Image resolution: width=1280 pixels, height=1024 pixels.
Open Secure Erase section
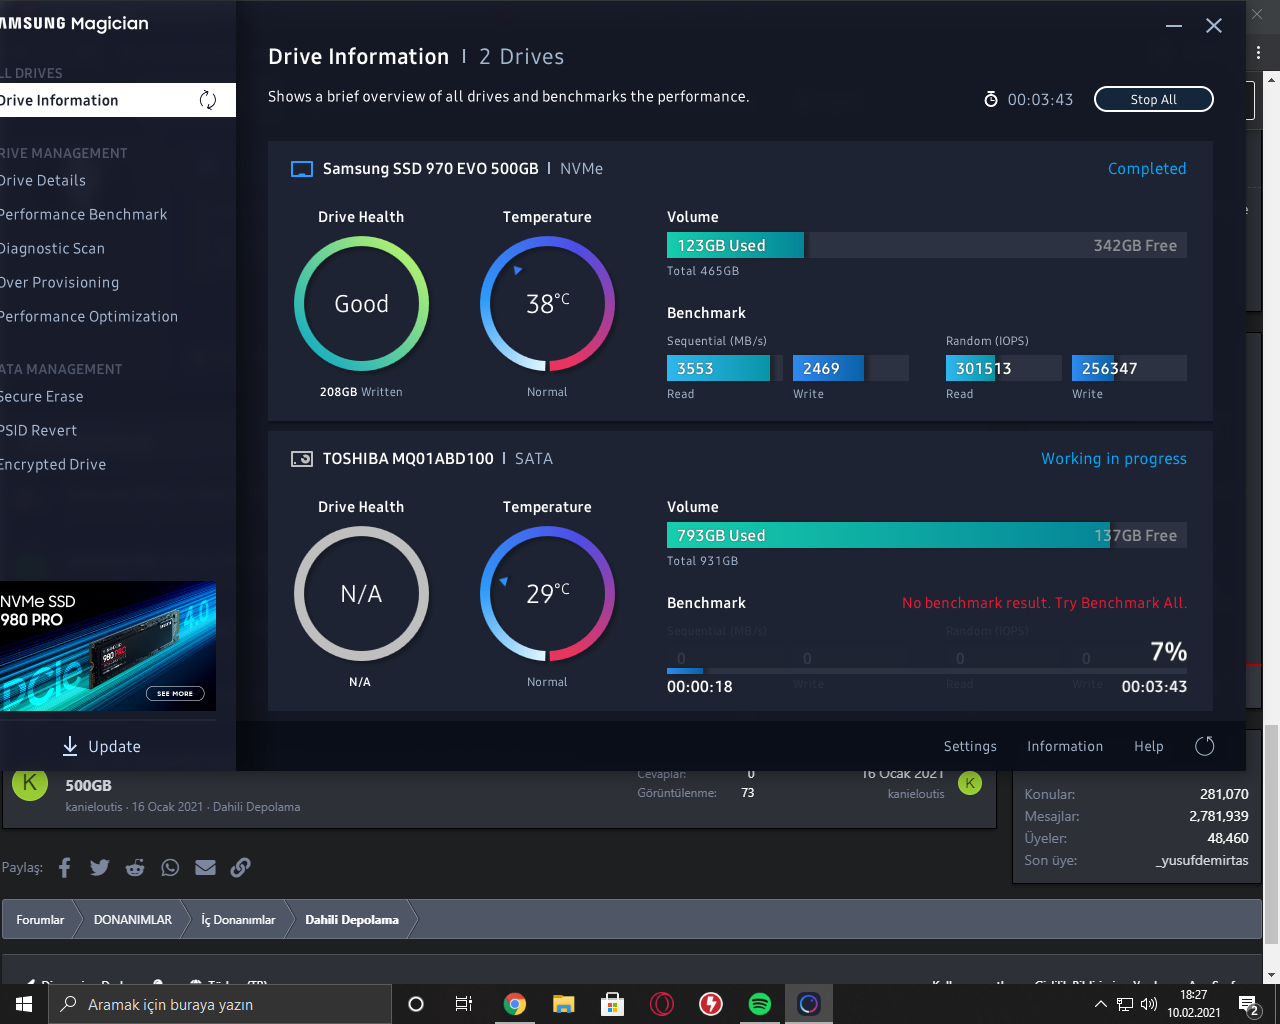coord(42,396)
